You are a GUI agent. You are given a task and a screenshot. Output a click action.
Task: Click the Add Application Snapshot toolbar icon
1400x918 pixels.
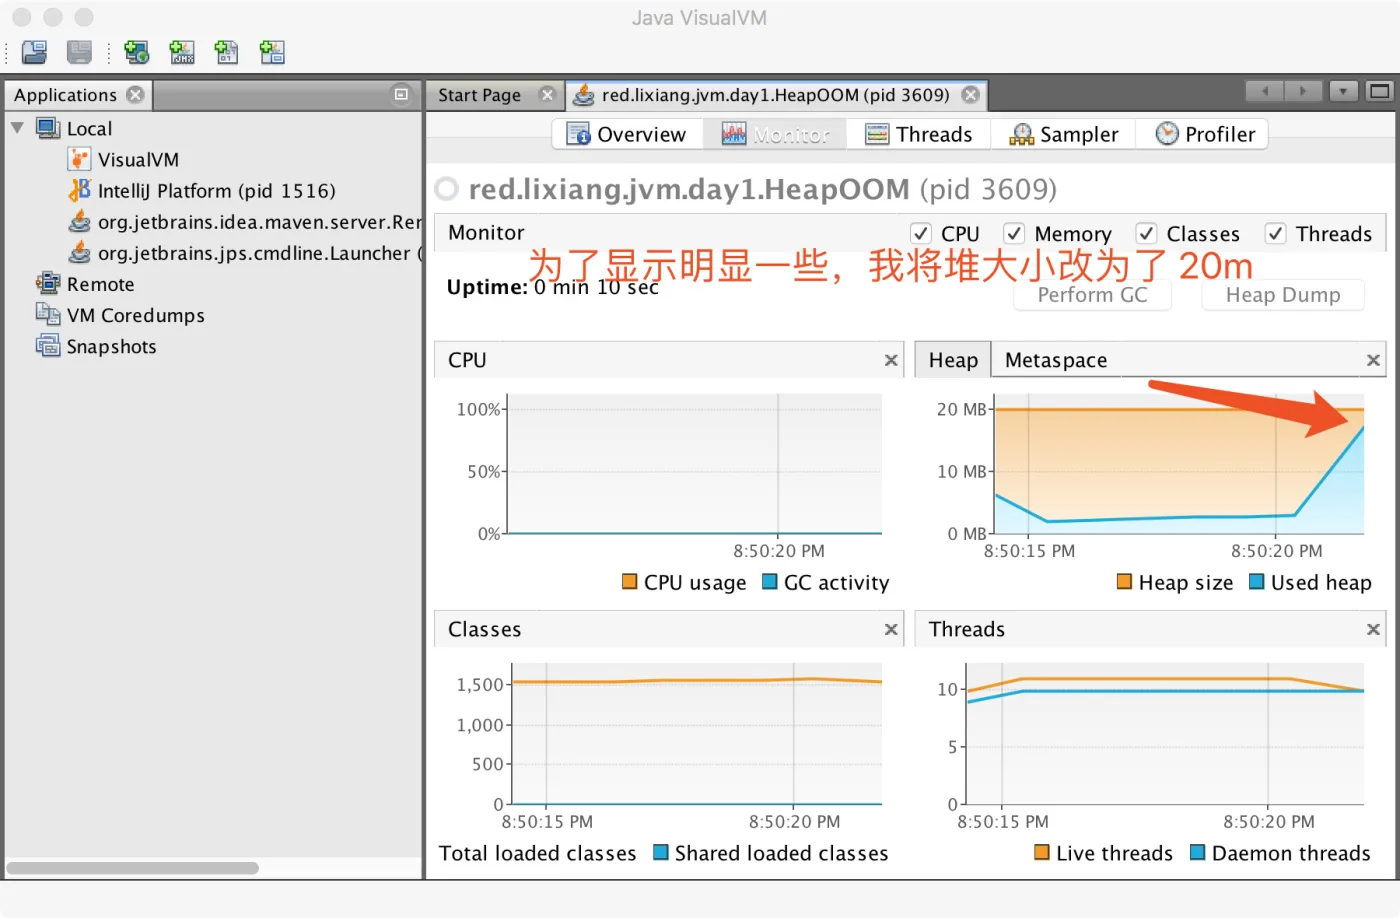pyautogui.click(x=272, y=52)
